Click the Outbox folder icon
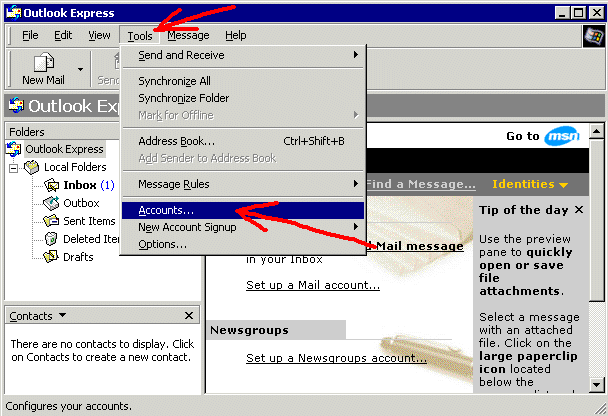Viewport: 608px width, 416px height. click(51, 203)
